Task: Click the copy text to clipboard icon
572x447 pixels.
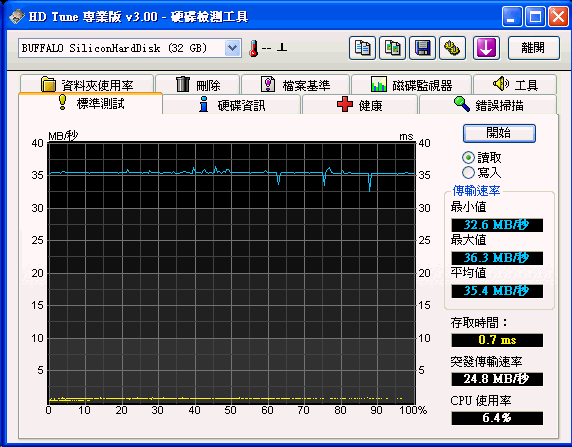Action: click(362, 48)
